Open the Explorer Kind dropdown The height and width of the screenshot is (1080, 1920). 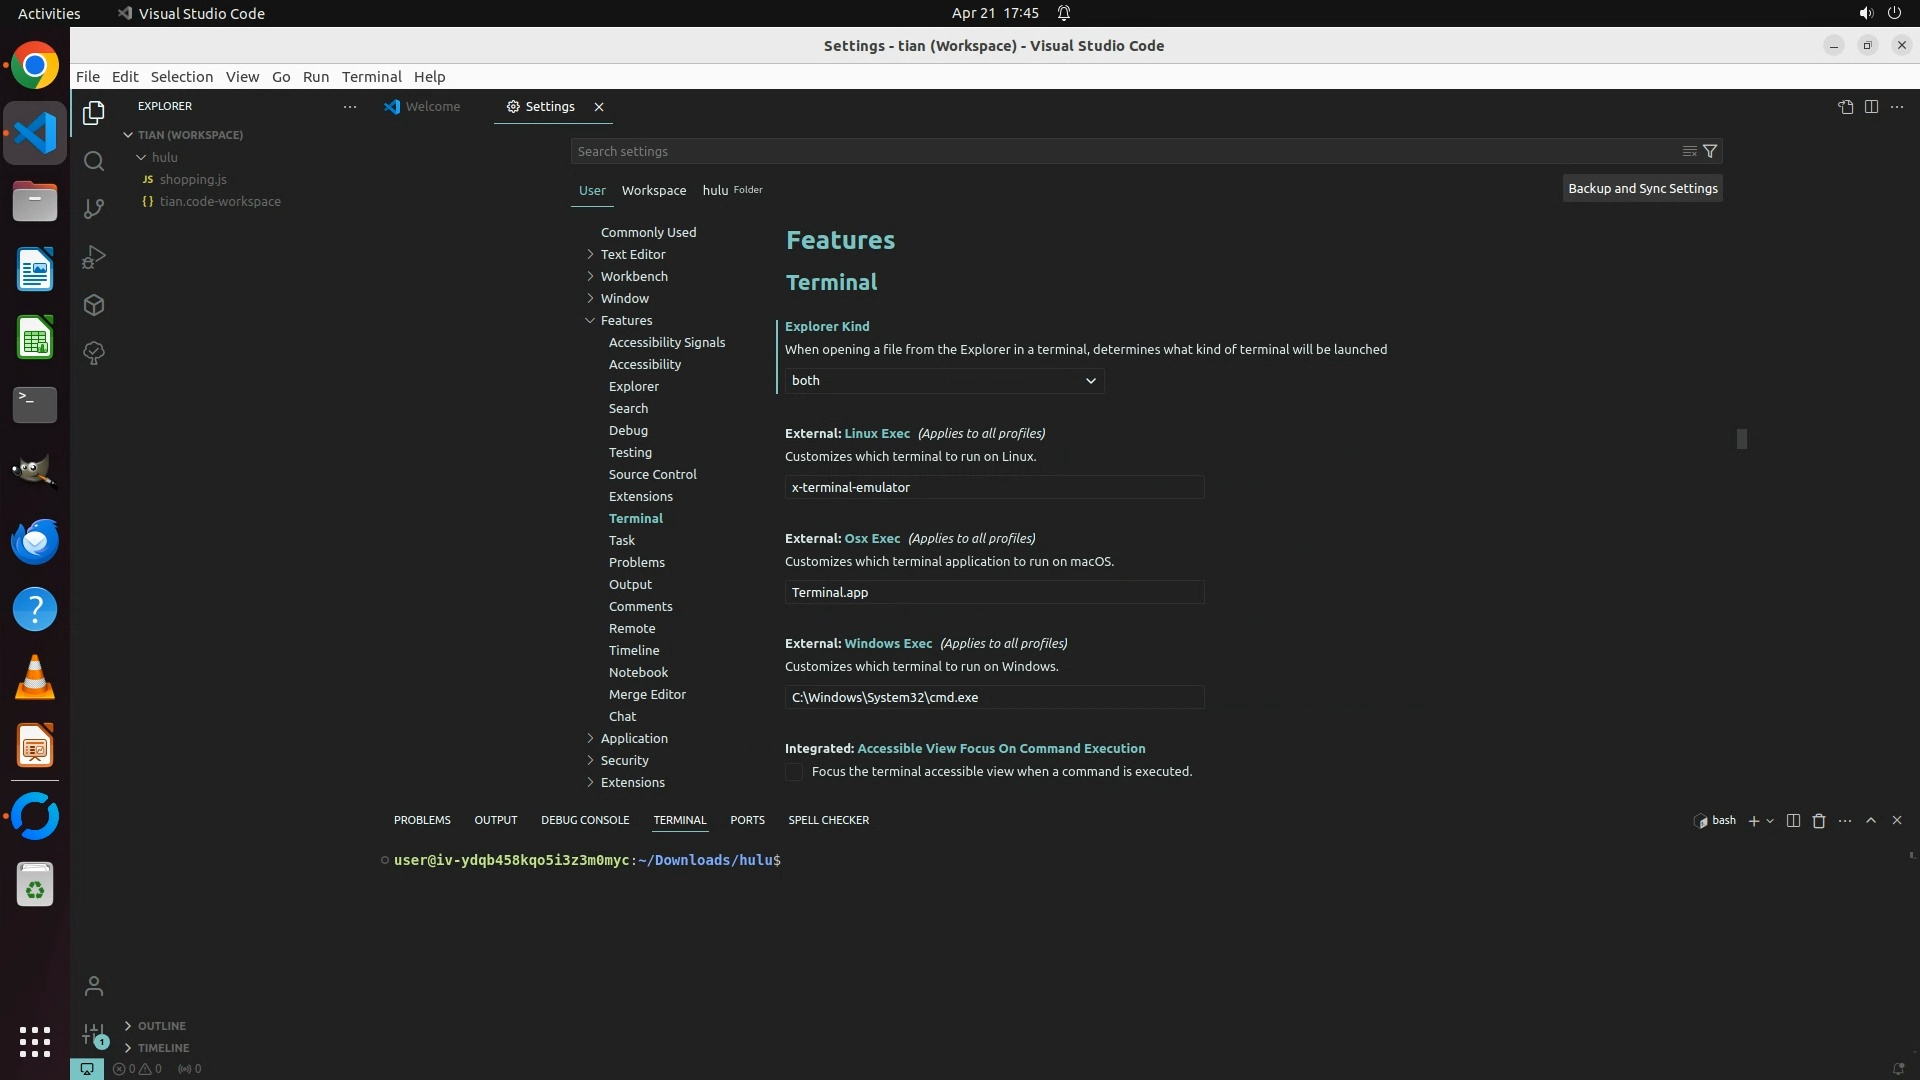coord(944,380)
